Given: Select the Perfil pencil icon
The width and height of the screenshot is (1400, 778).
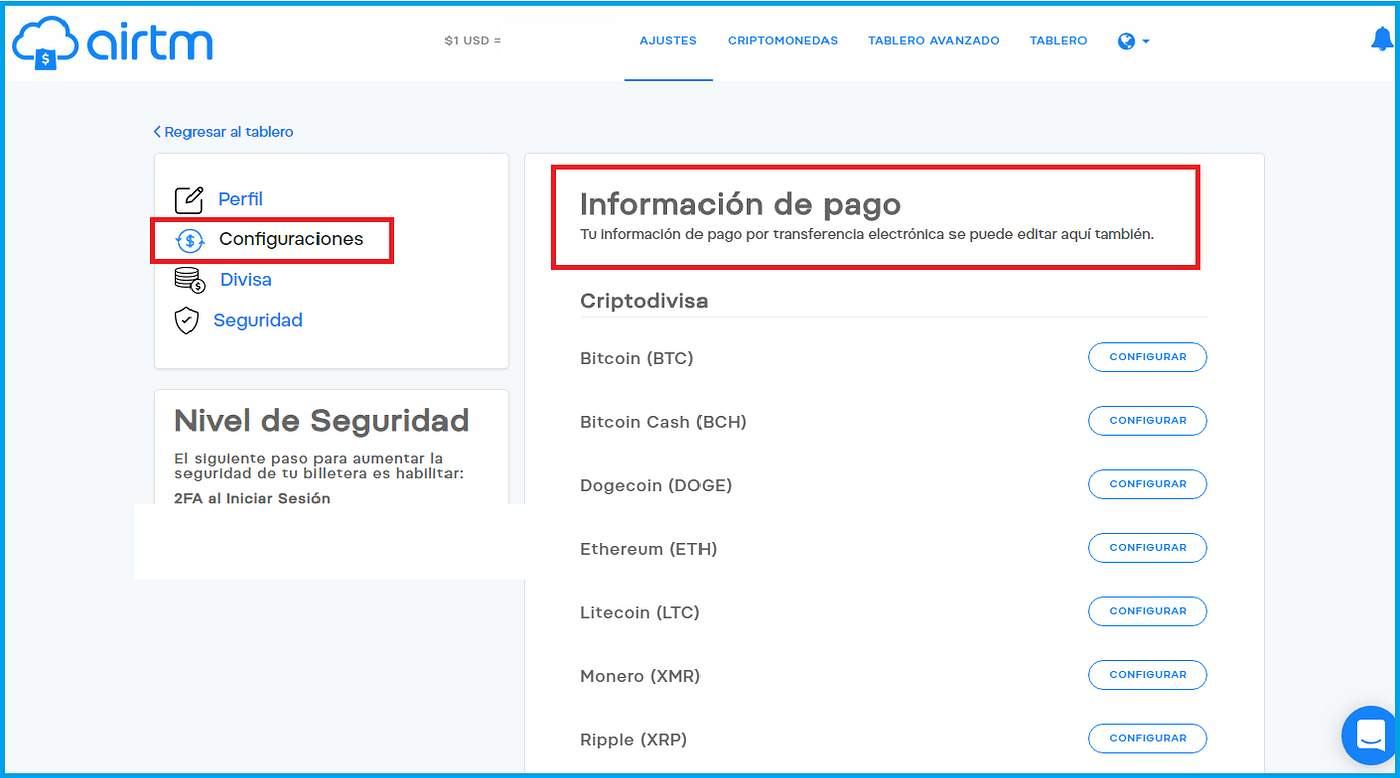Looking at the screenshot, I should (x=187, y=199).
